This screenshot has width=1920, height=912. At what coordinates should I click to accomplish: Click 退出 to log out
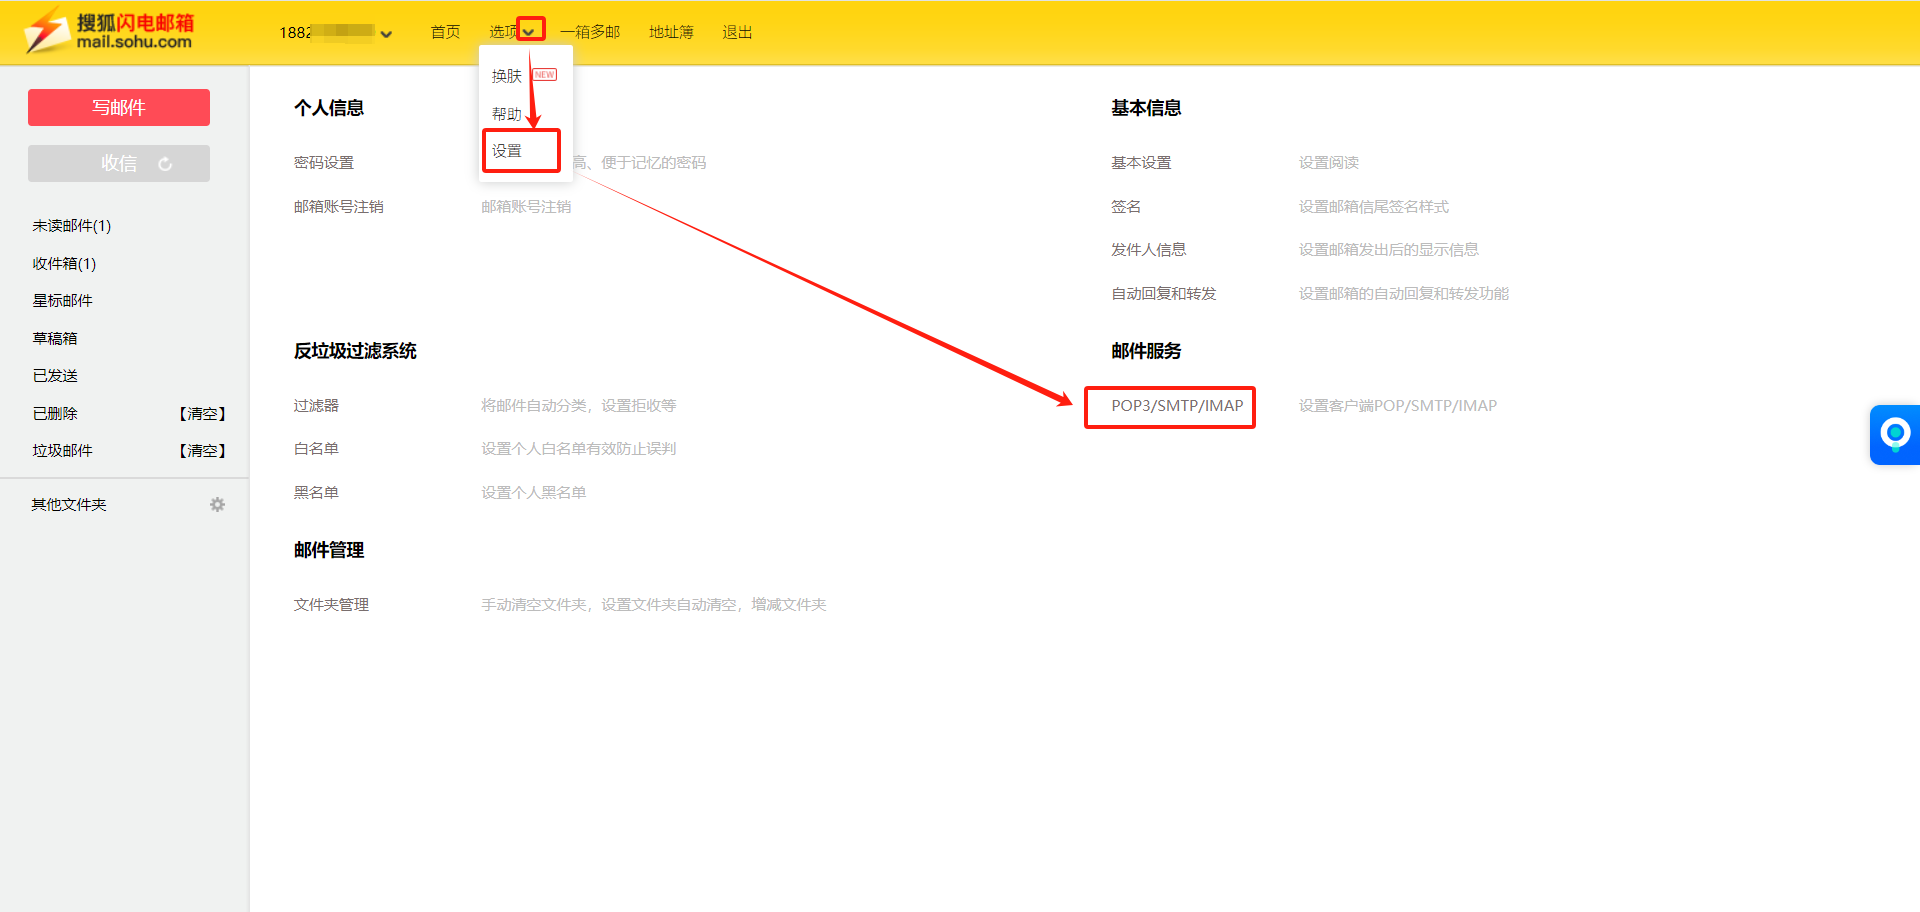pyautogui.click(x=737, y=32)
